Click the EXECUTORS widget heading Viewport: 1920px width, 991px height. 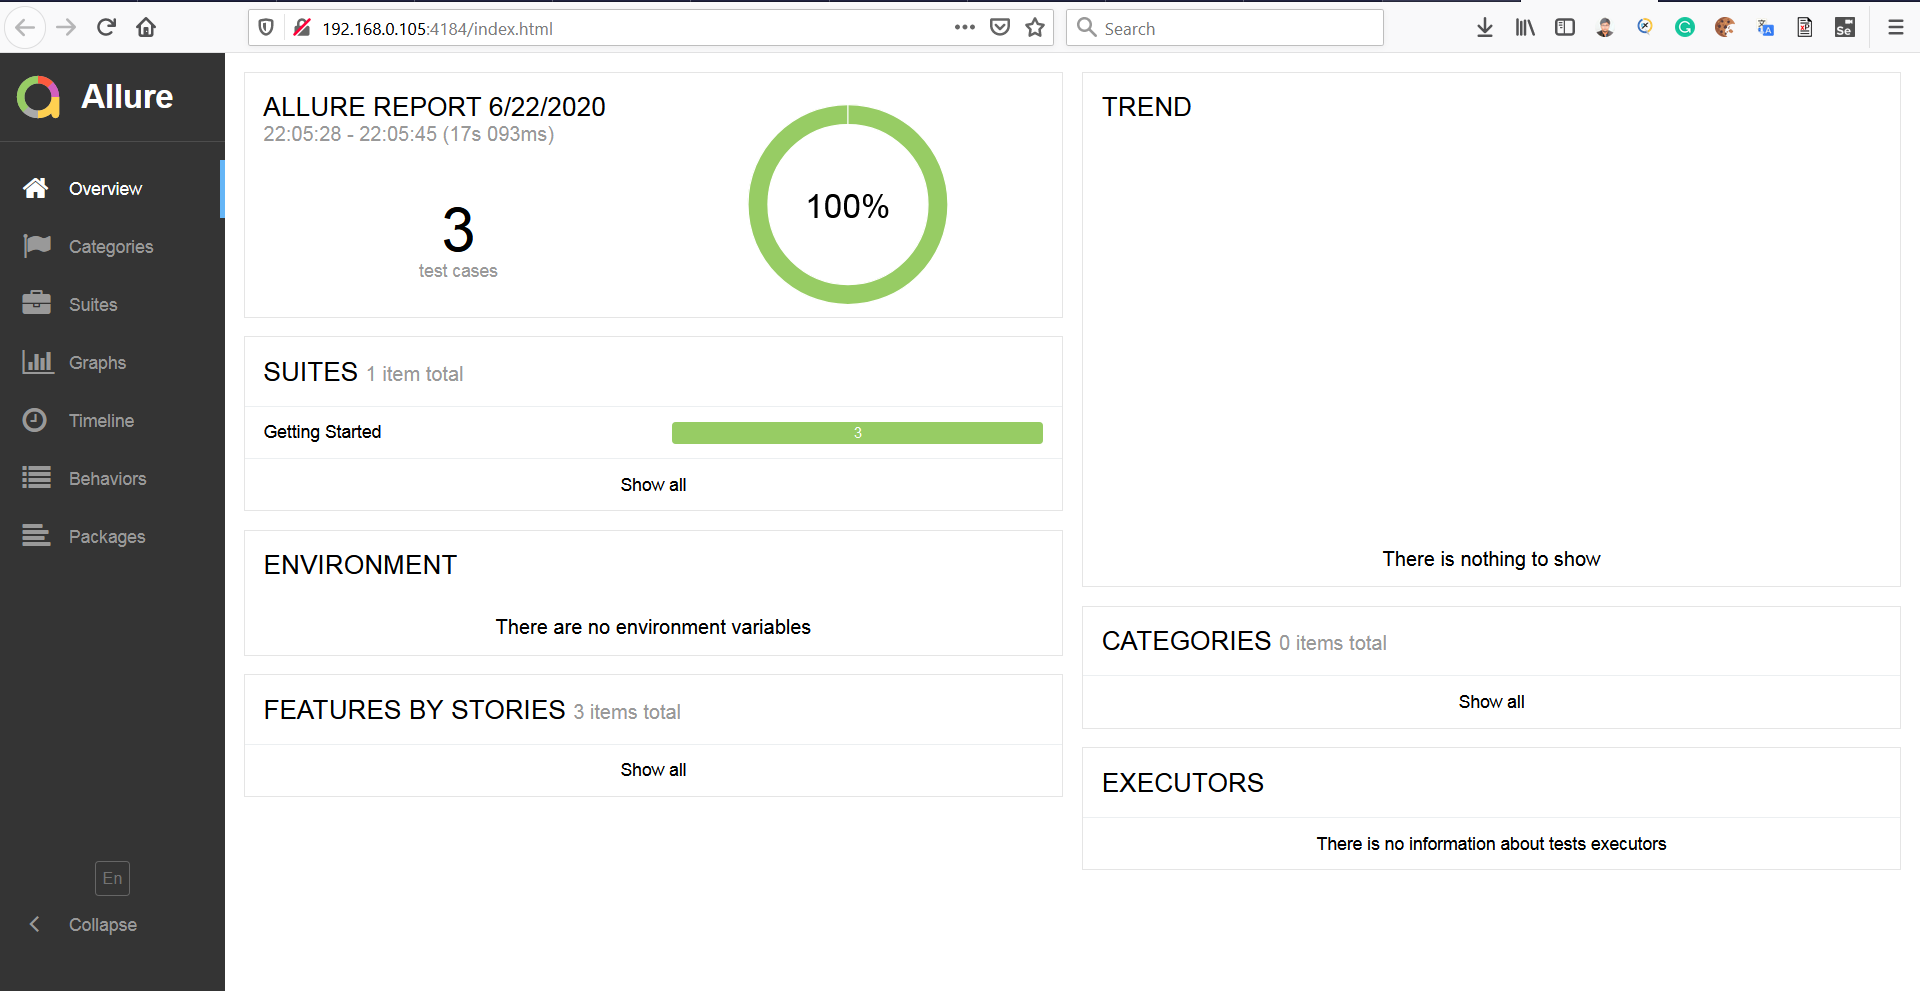[1183, 783]
